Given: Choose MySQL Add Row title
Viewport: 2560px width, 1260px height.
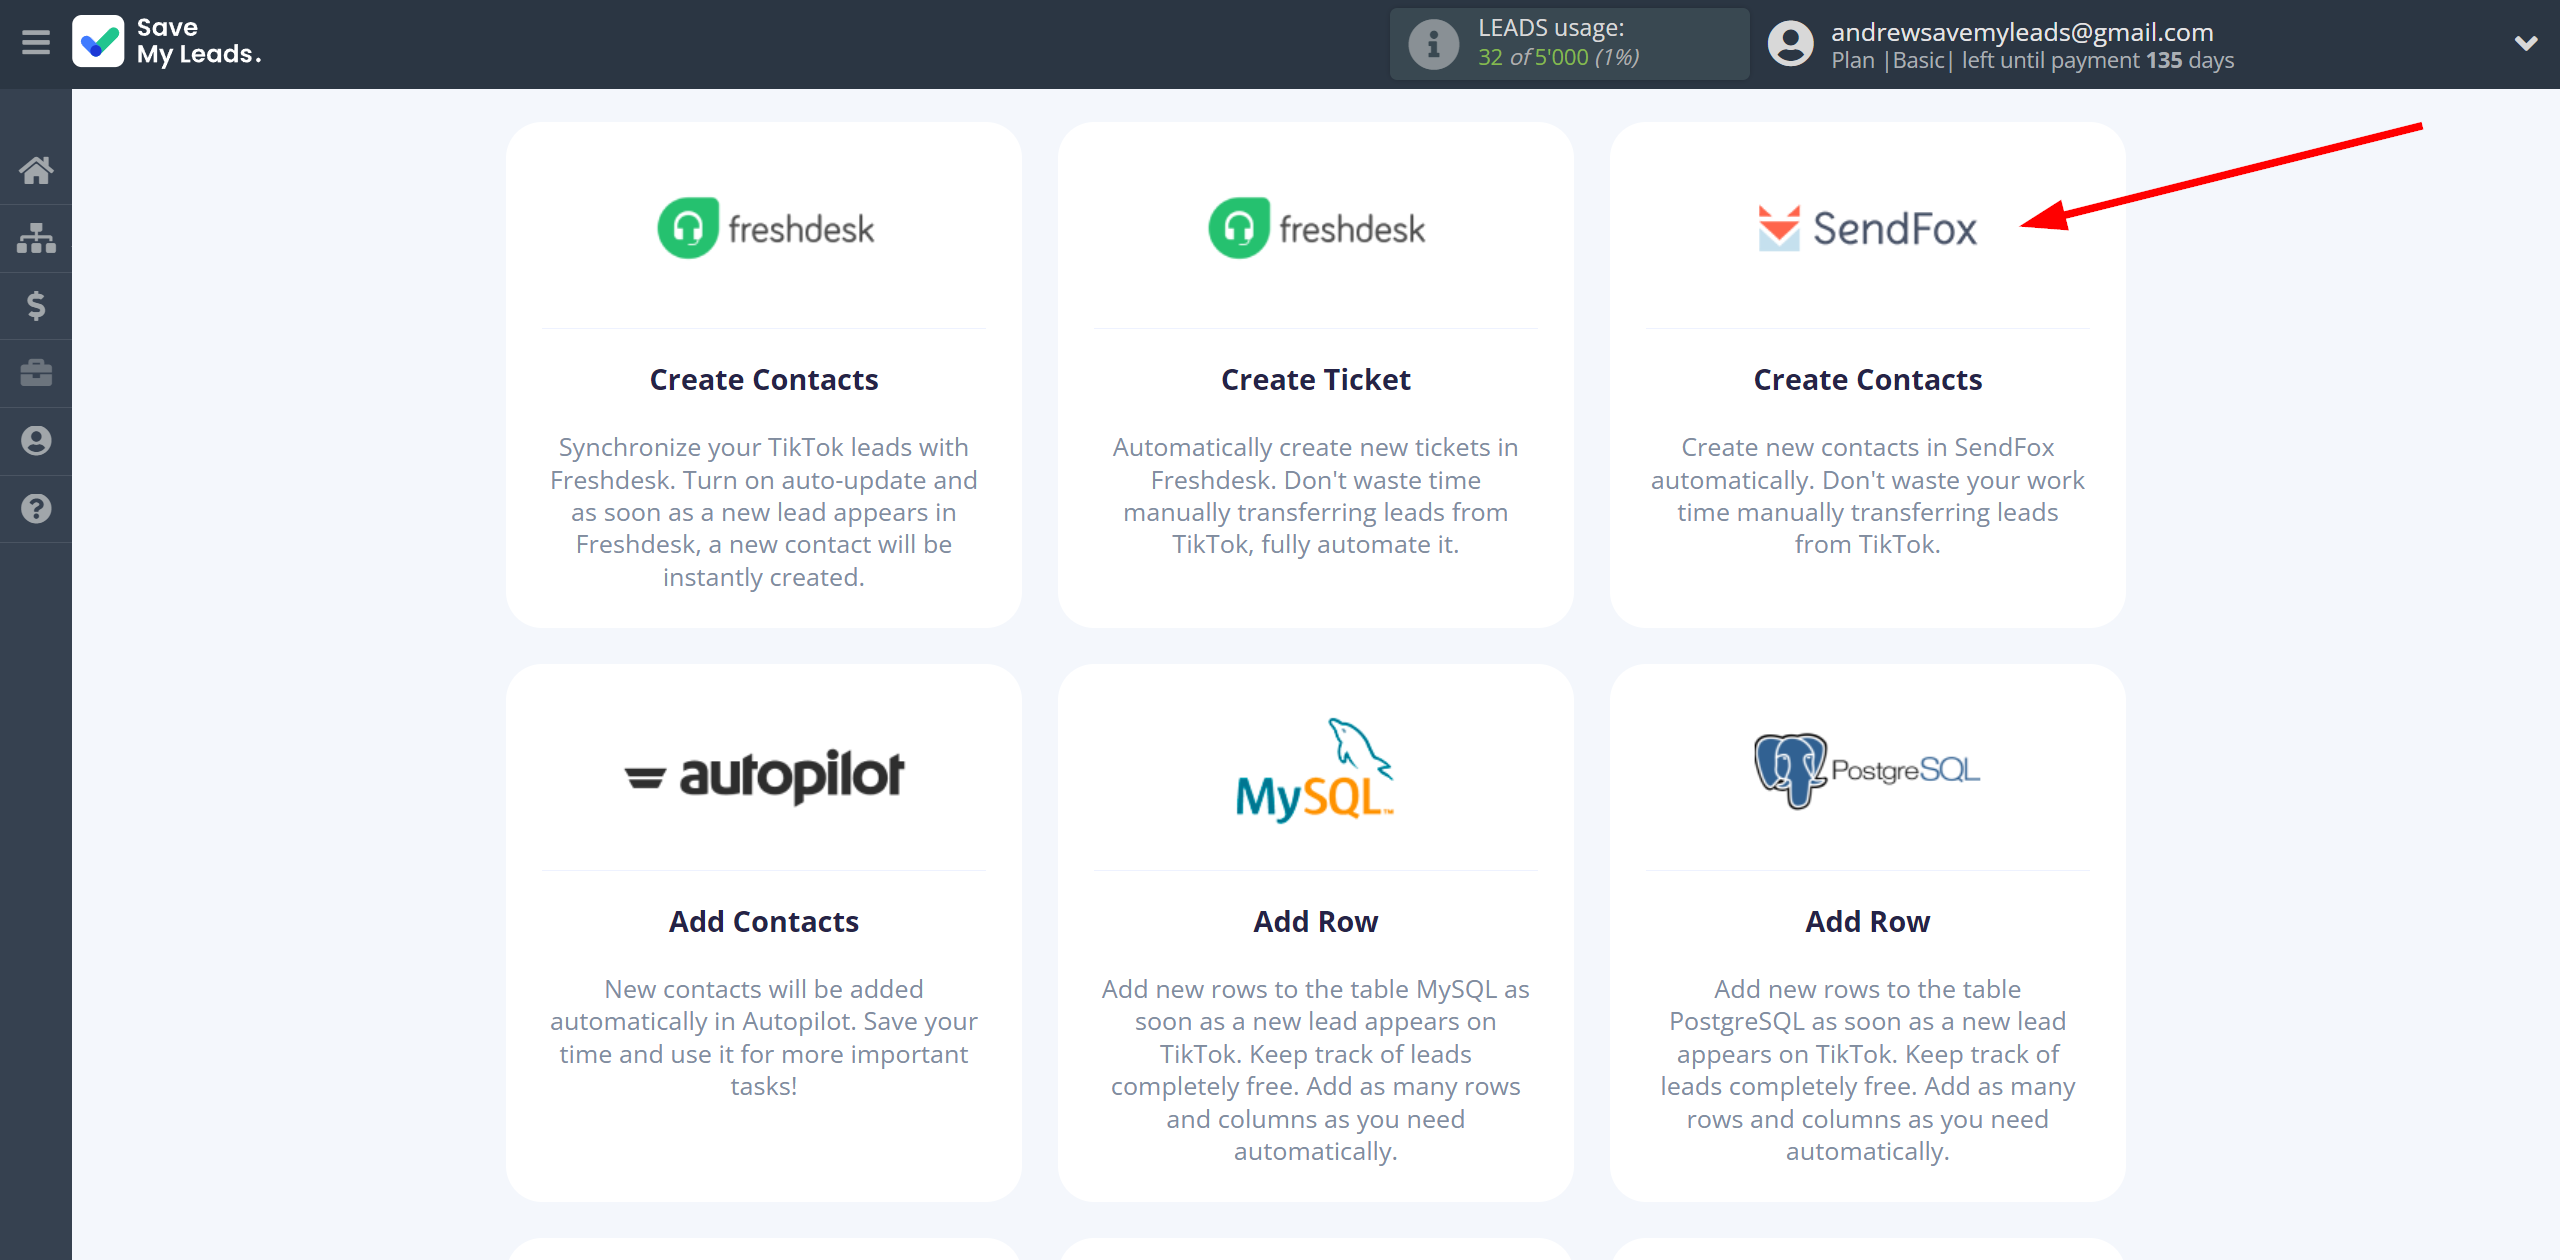Looking at the screenshot, I should pyautogui.click(x=1315, y=922).
